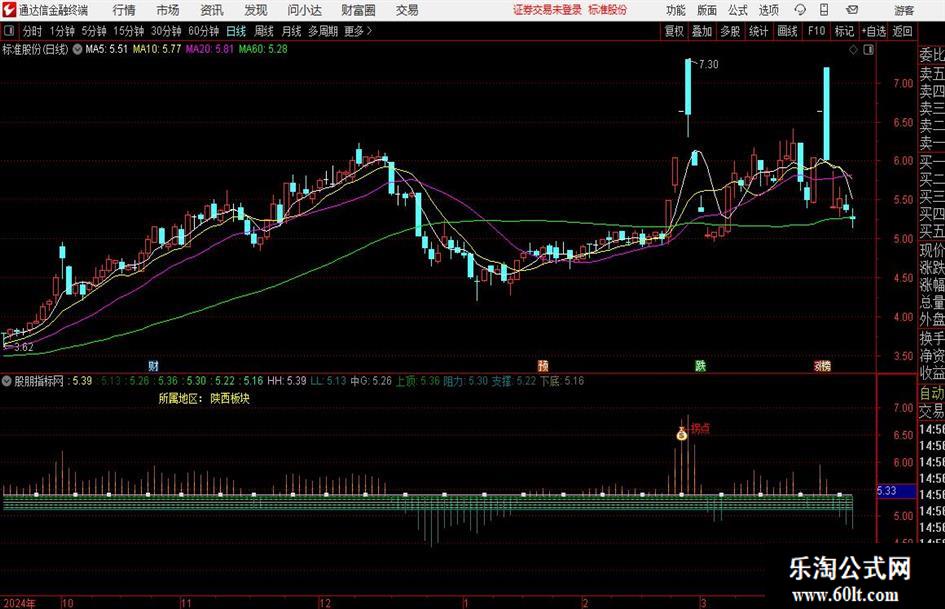Click the 涨榜 event marker
The image size is (945, 609).
tap(822, 365)
